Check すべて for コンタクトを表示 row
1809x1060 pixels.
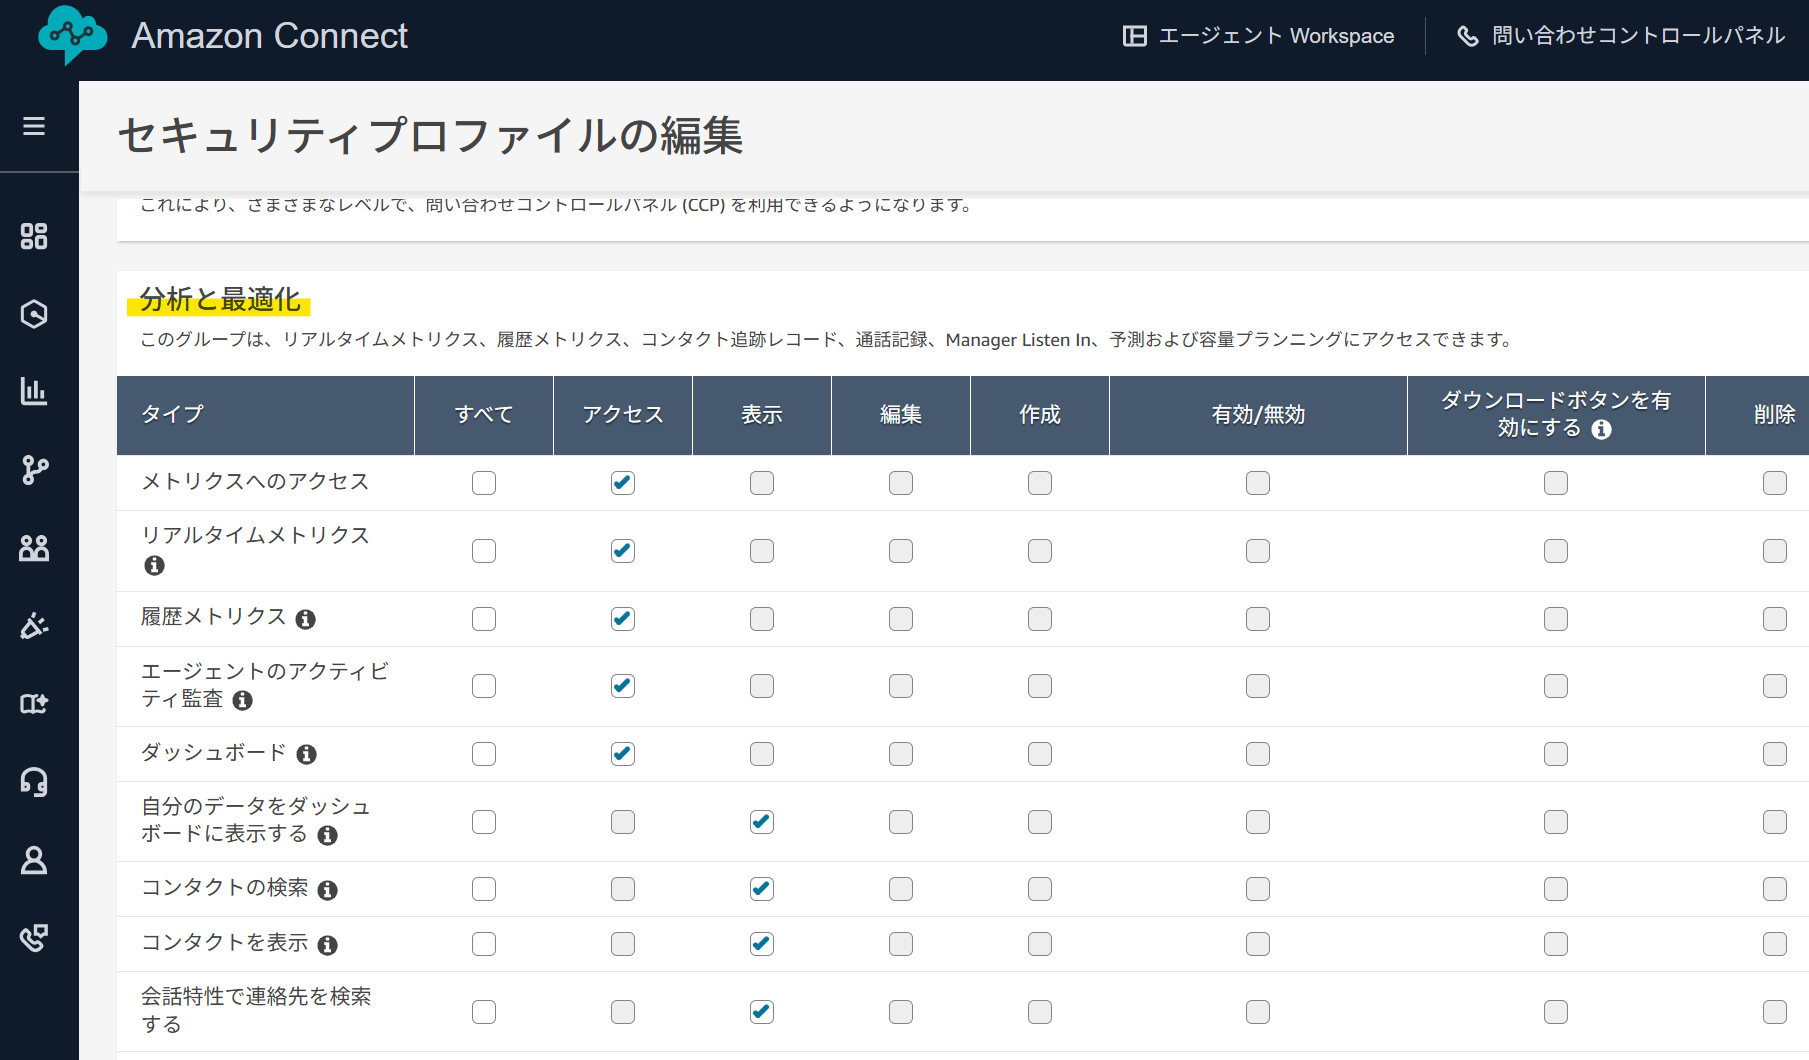pos(484,944)
